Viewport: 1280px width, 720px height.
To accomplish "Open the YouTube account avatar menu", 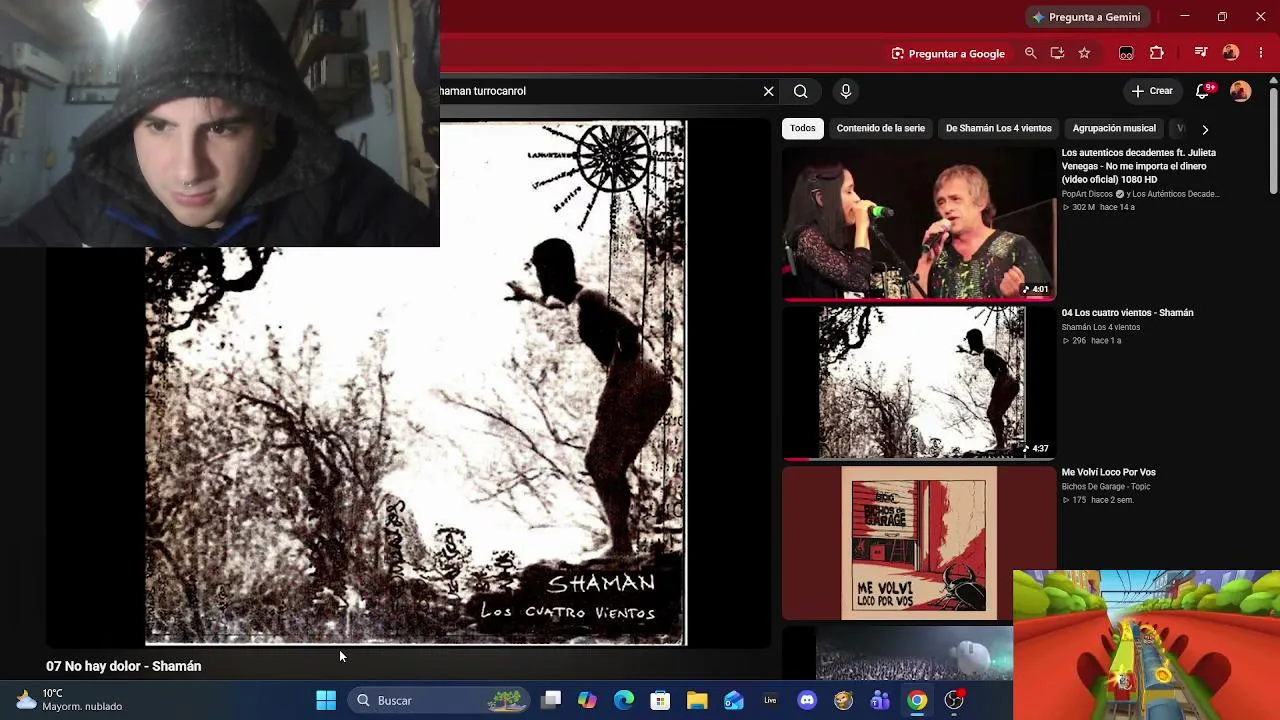I will coord(1240,91).
